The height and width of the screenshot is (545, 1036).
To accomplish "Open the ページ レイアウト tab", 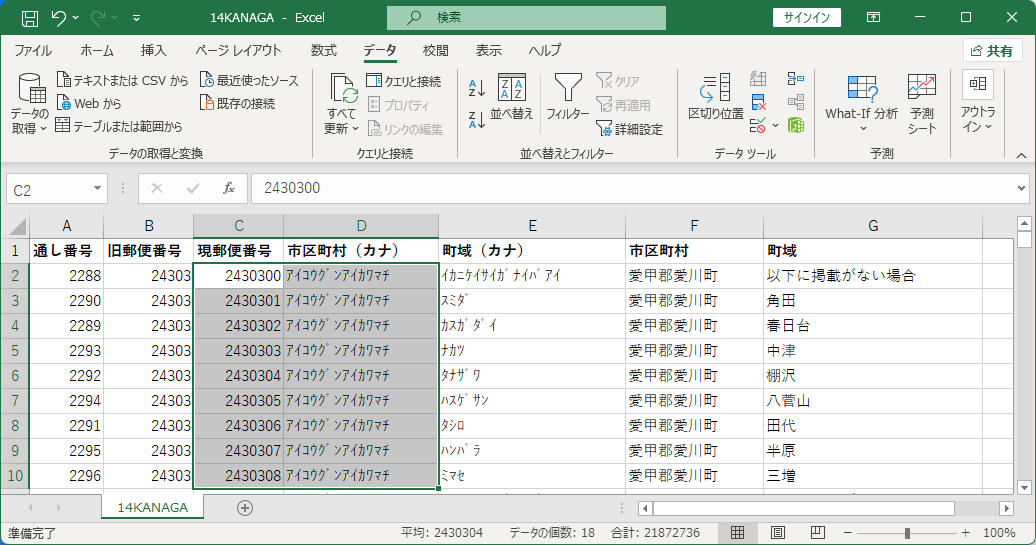I will pos(238,51).
